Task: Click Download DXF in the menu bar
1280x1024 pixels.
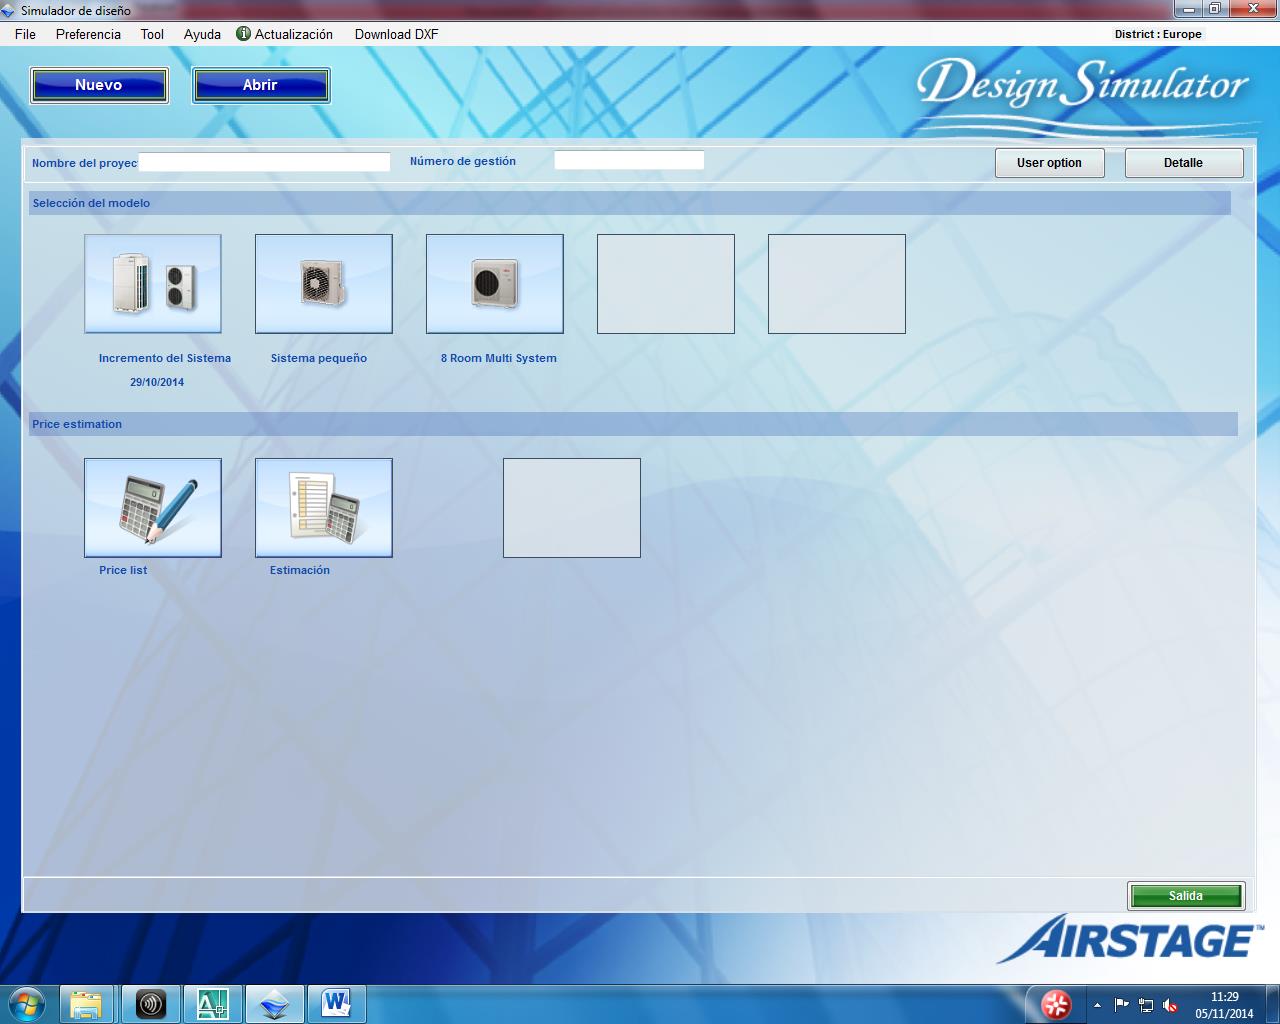Action: pos(396,34)
